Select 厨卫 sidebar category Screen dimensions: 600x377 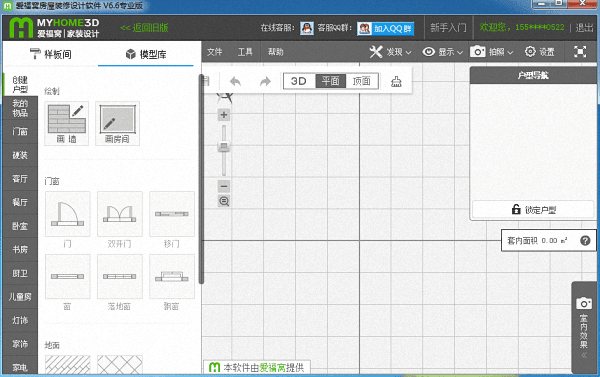pos(20,273)
